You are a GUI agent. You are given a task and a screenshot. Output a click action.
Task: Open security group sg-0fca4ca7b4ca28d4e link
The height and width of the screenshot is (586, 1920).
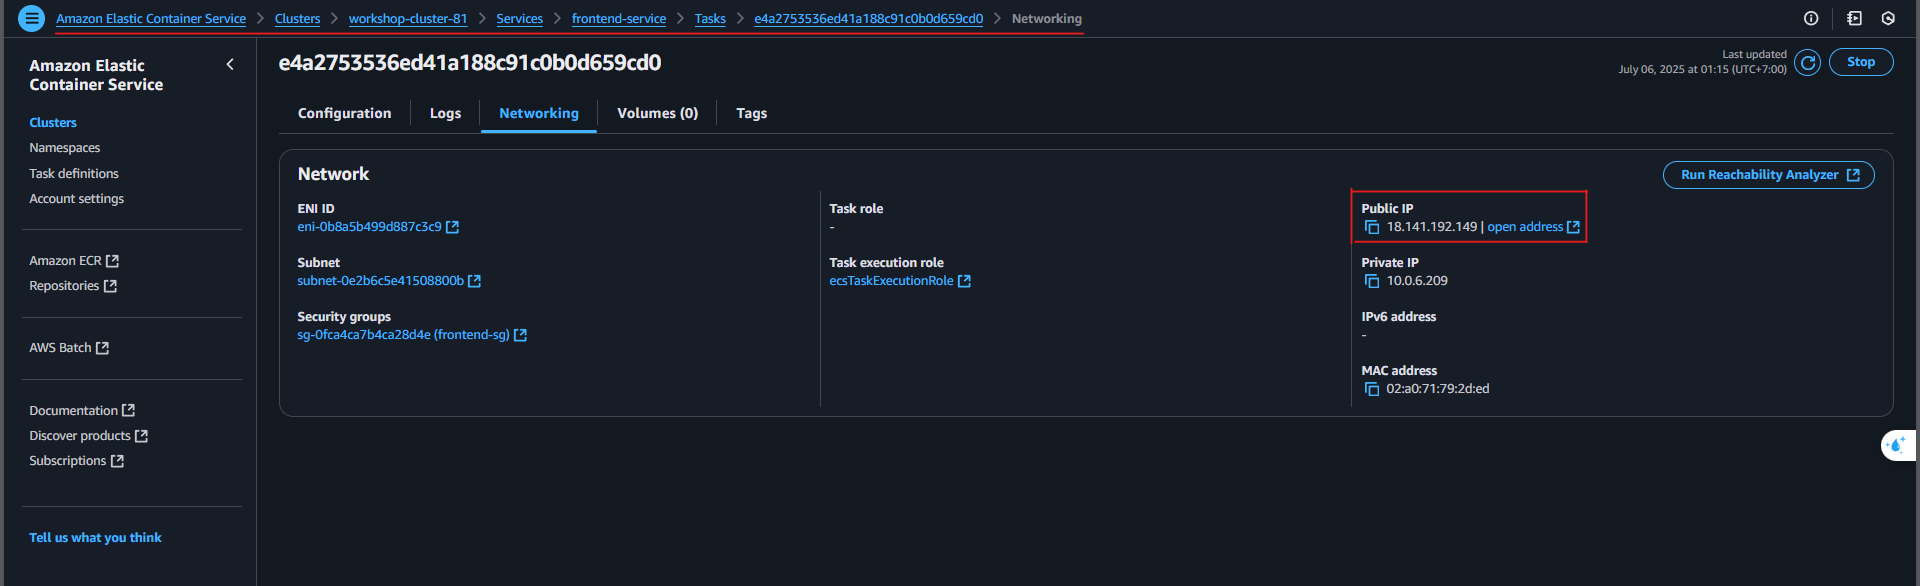pos(403,335)
